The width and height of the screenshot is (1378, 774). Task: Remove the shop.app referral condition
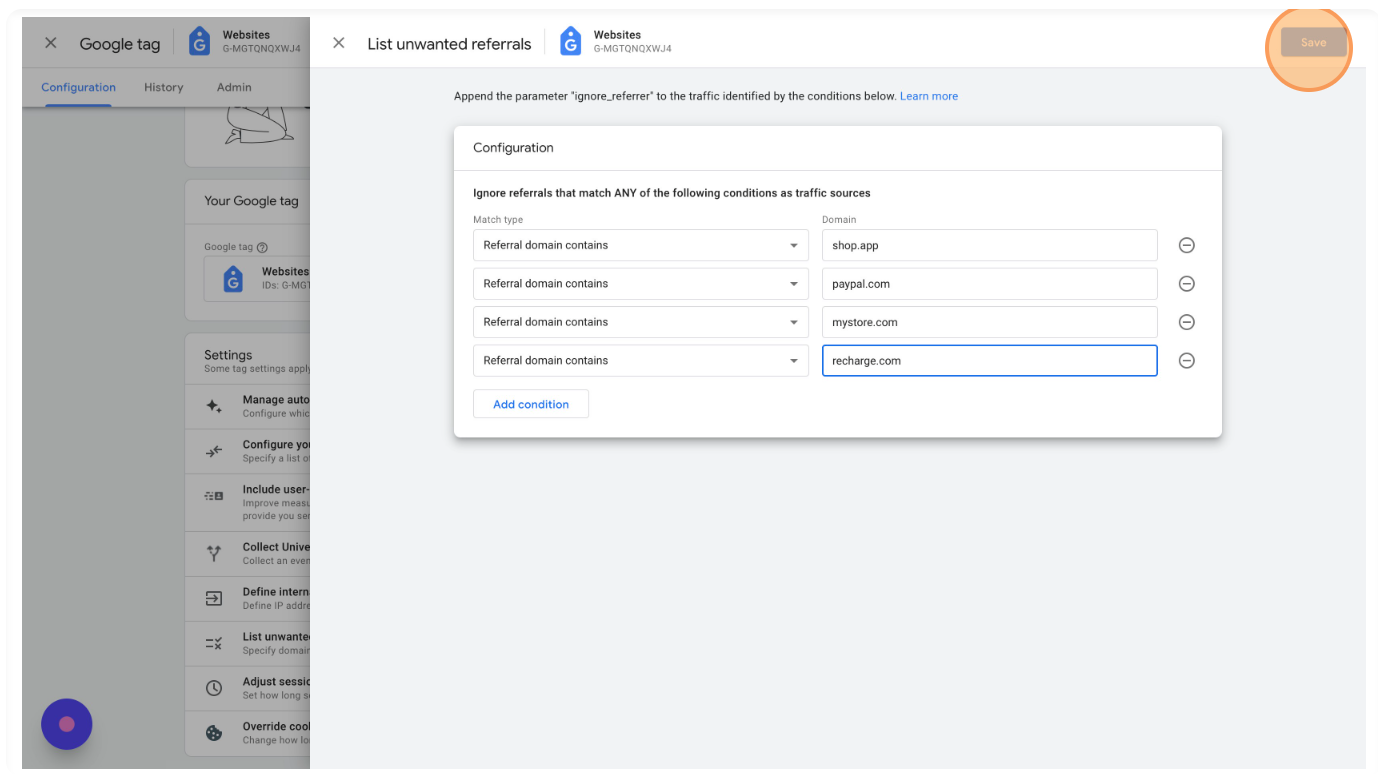(1187, 245)
